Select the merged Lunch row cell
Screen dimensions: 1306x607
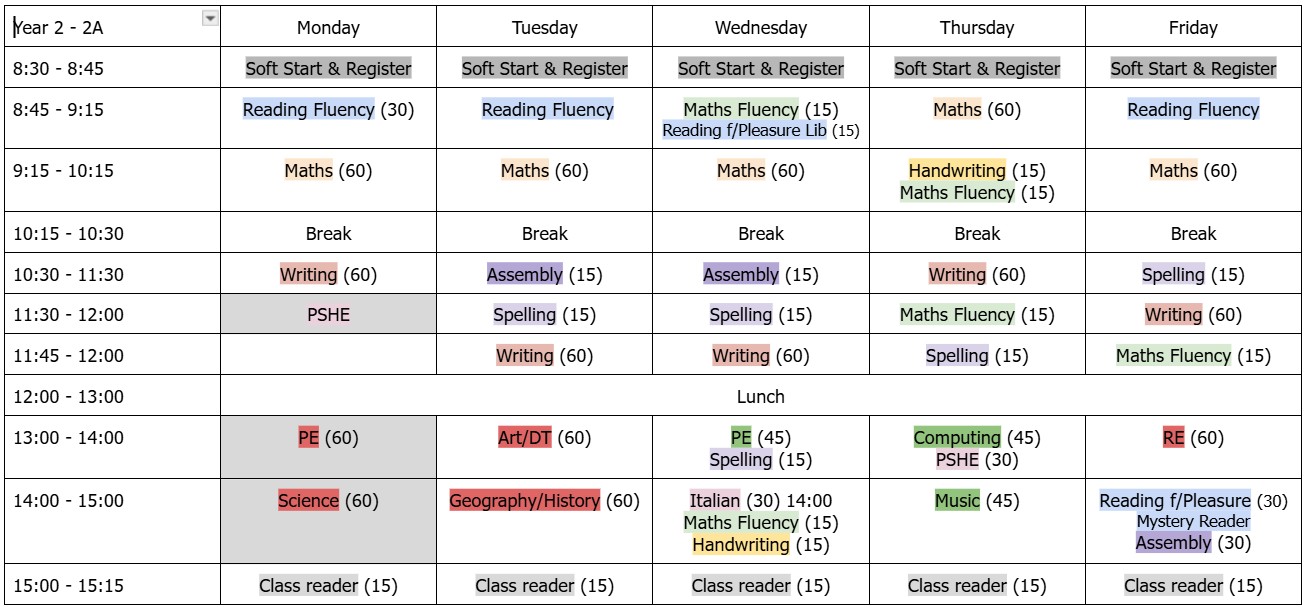760,396
